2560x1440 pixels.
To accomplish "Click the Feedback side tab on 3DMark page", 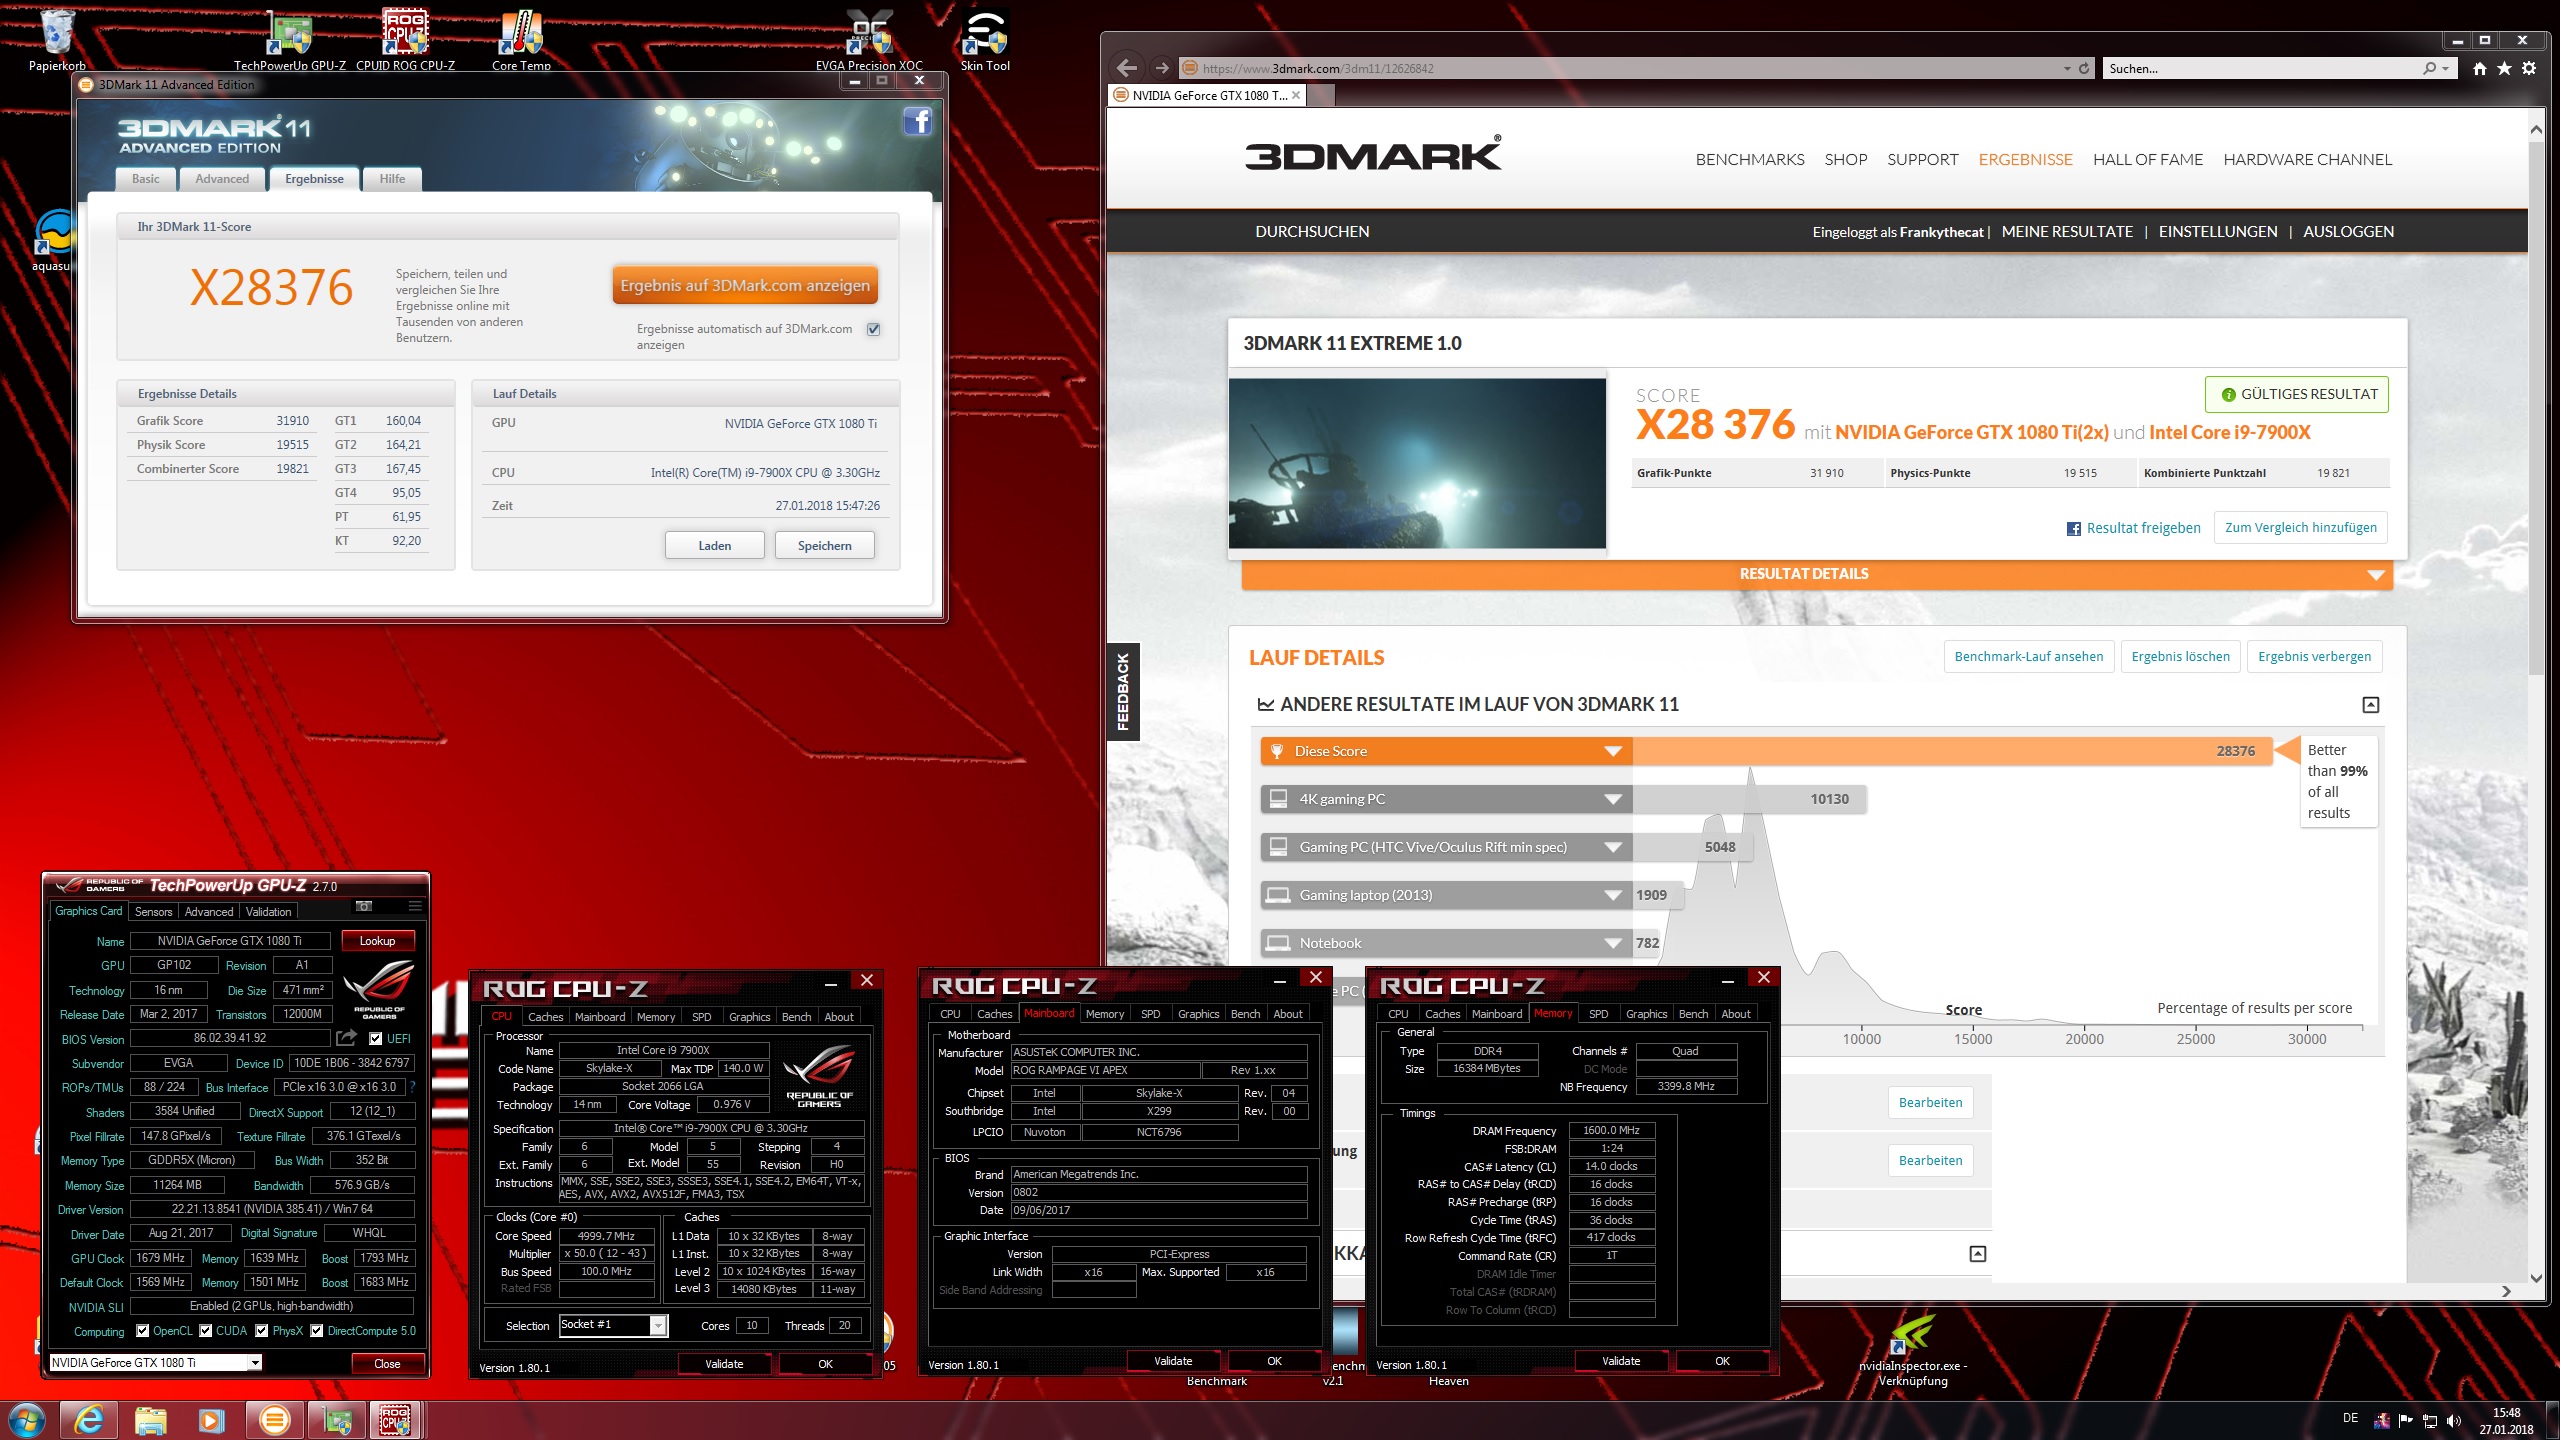I will click(x=1123, y=691).
